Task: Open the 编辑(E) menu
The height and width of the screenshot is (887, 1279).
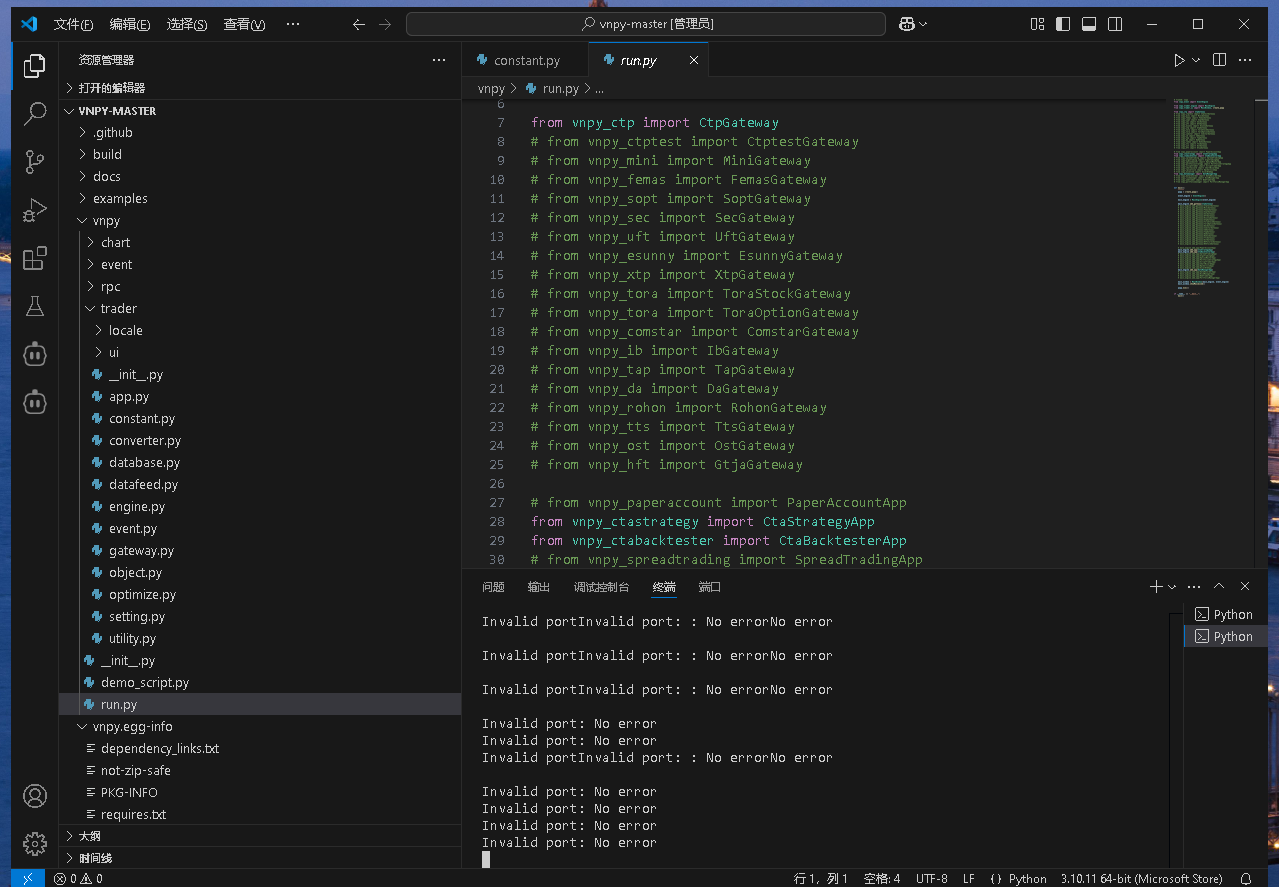Action: (x=130, y=24)
